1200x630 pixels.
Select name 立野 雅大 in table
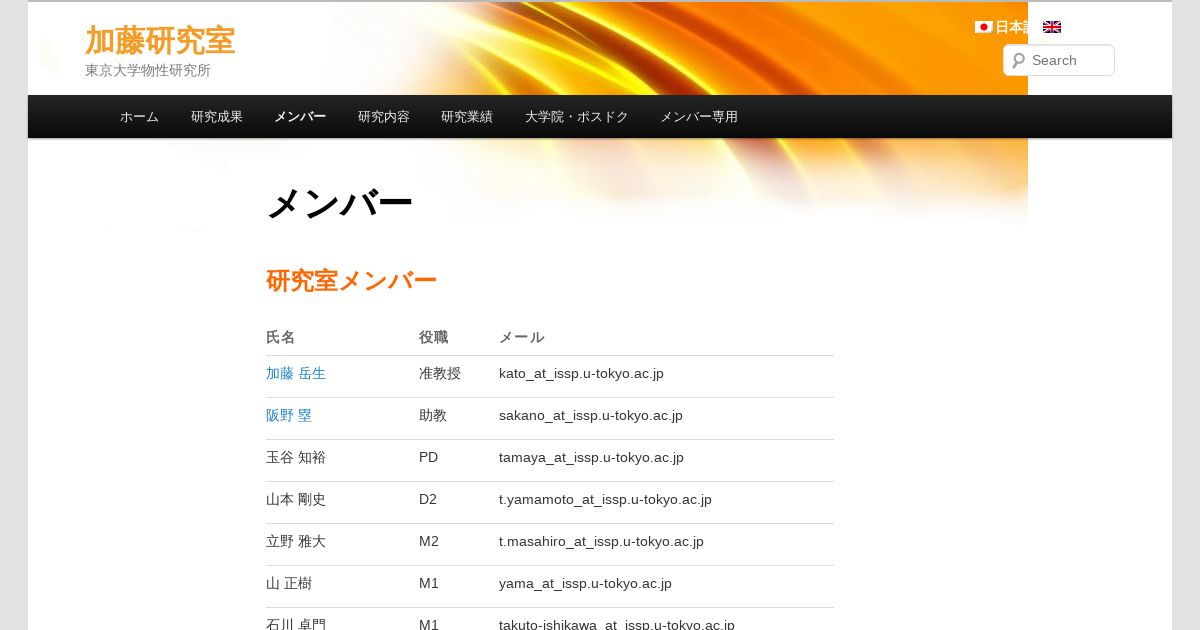coord(296,541)
